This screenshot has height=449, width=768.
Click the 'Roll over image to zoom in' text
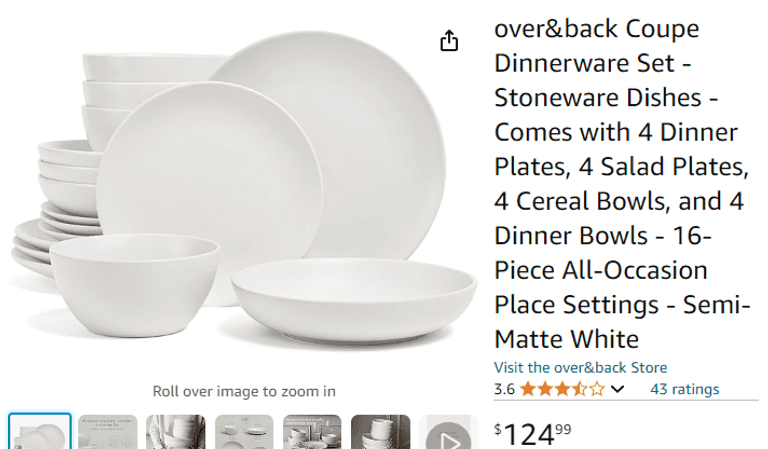(x=244, y=391)
